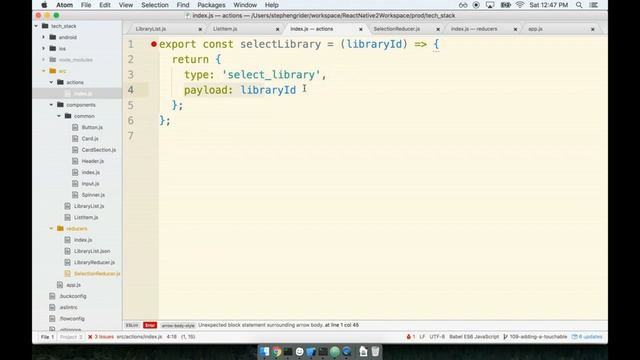Open Finder from the dock

[x=264, y=351]
